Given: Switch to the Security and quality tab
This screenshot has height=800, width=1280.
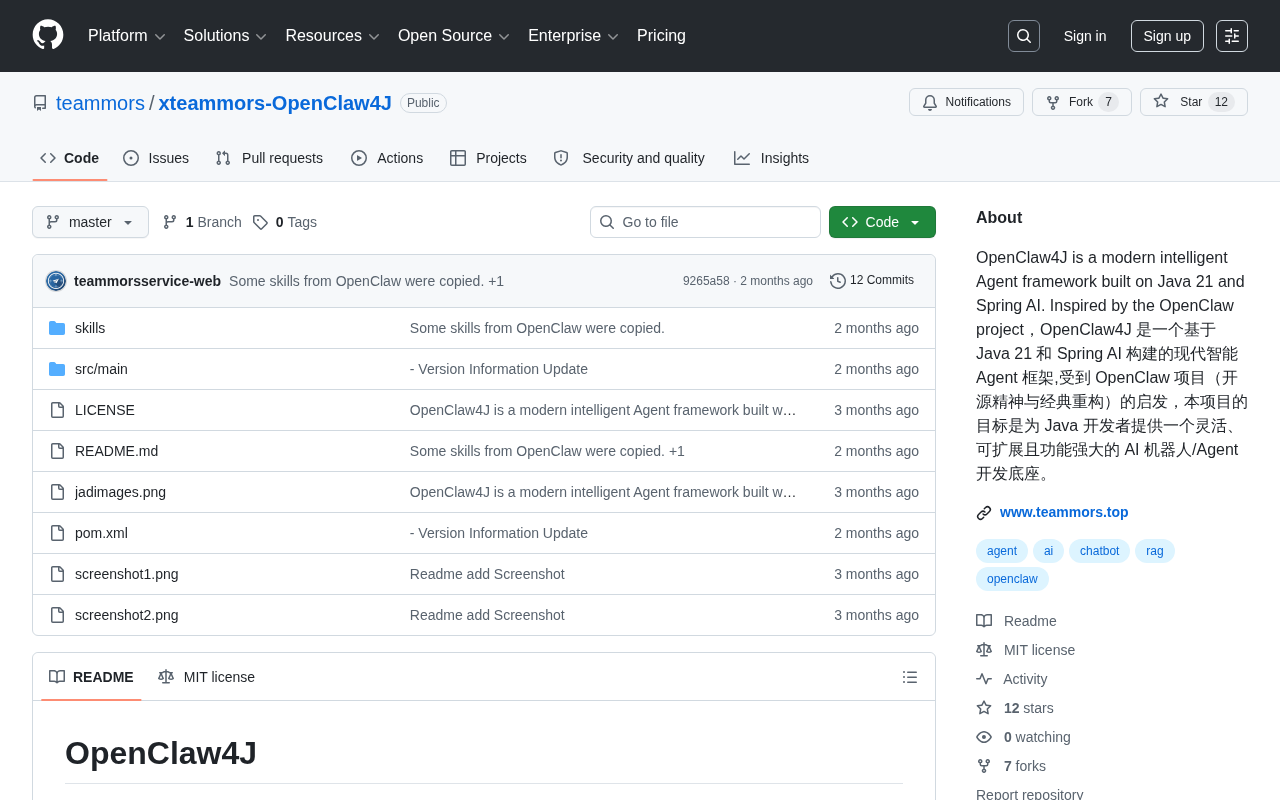Looking at the screenshot, I should 629,158.
